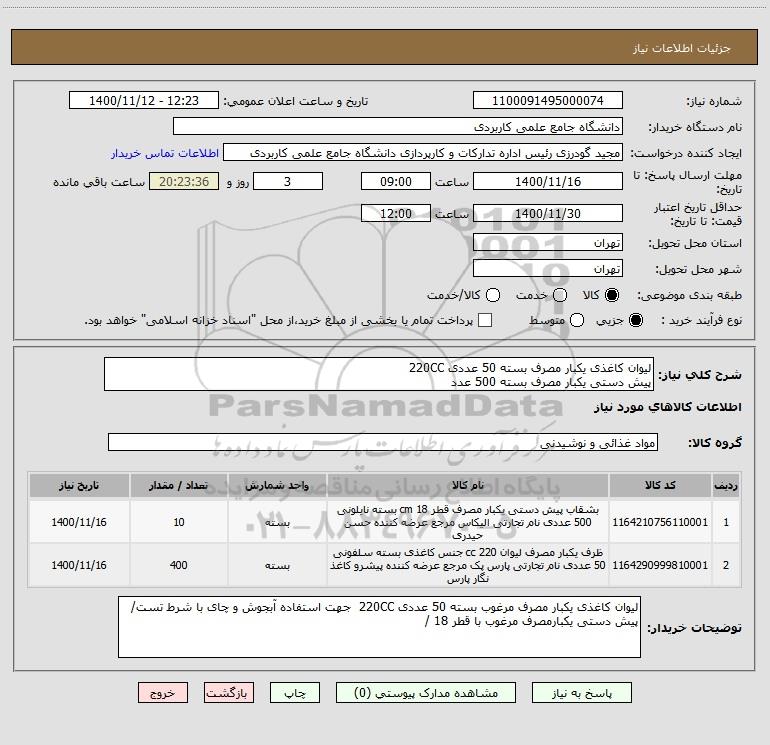
Task: Click the validity time 12:00 field
Action: click(396, 213)
